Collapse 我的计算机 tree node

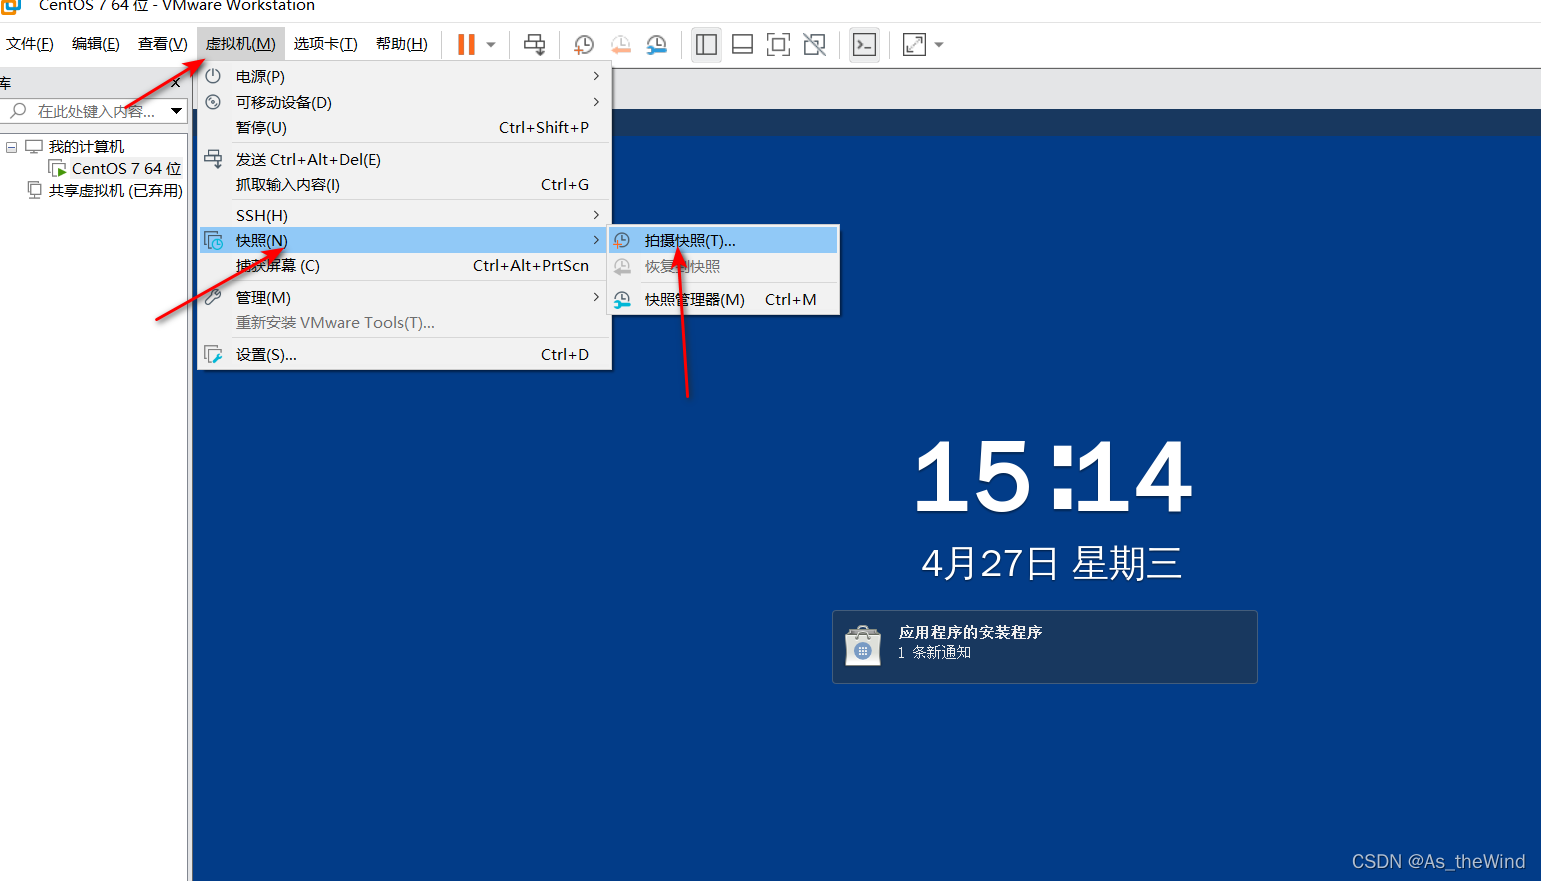(11, 147)
